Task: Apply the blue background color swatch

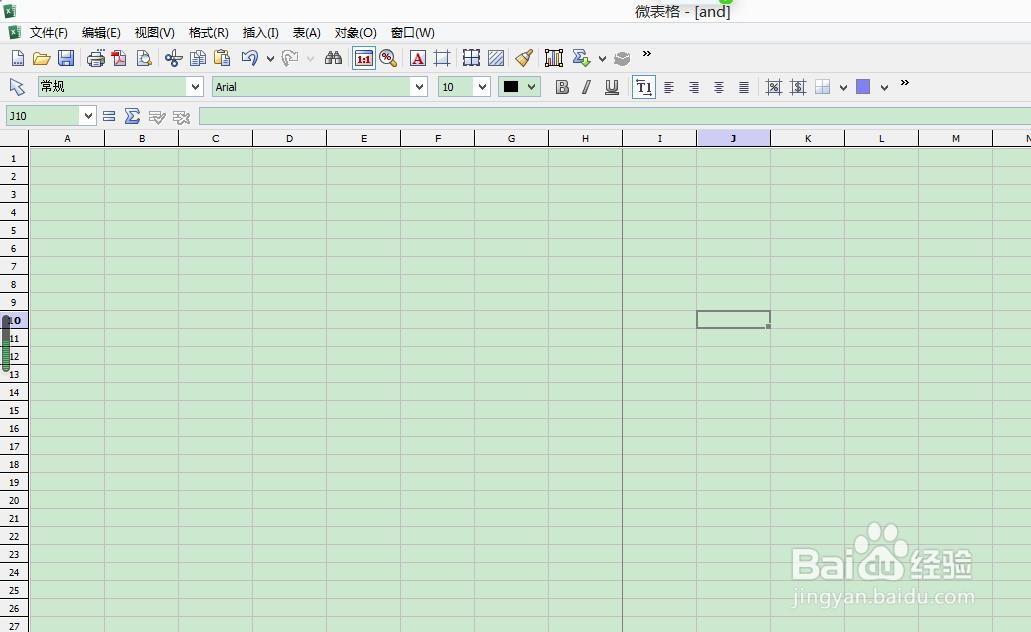Action: pyautogui.click(x=863, y=87)
